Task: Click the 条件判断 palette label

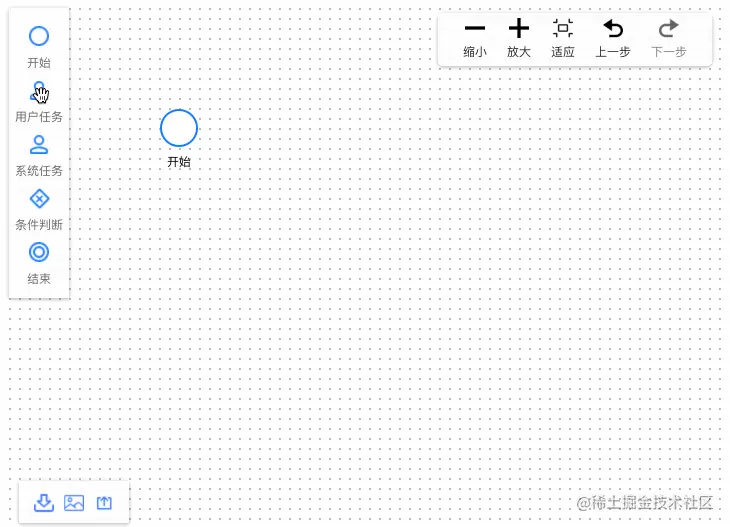Action: pyautogui.click(x=39, y=224)
